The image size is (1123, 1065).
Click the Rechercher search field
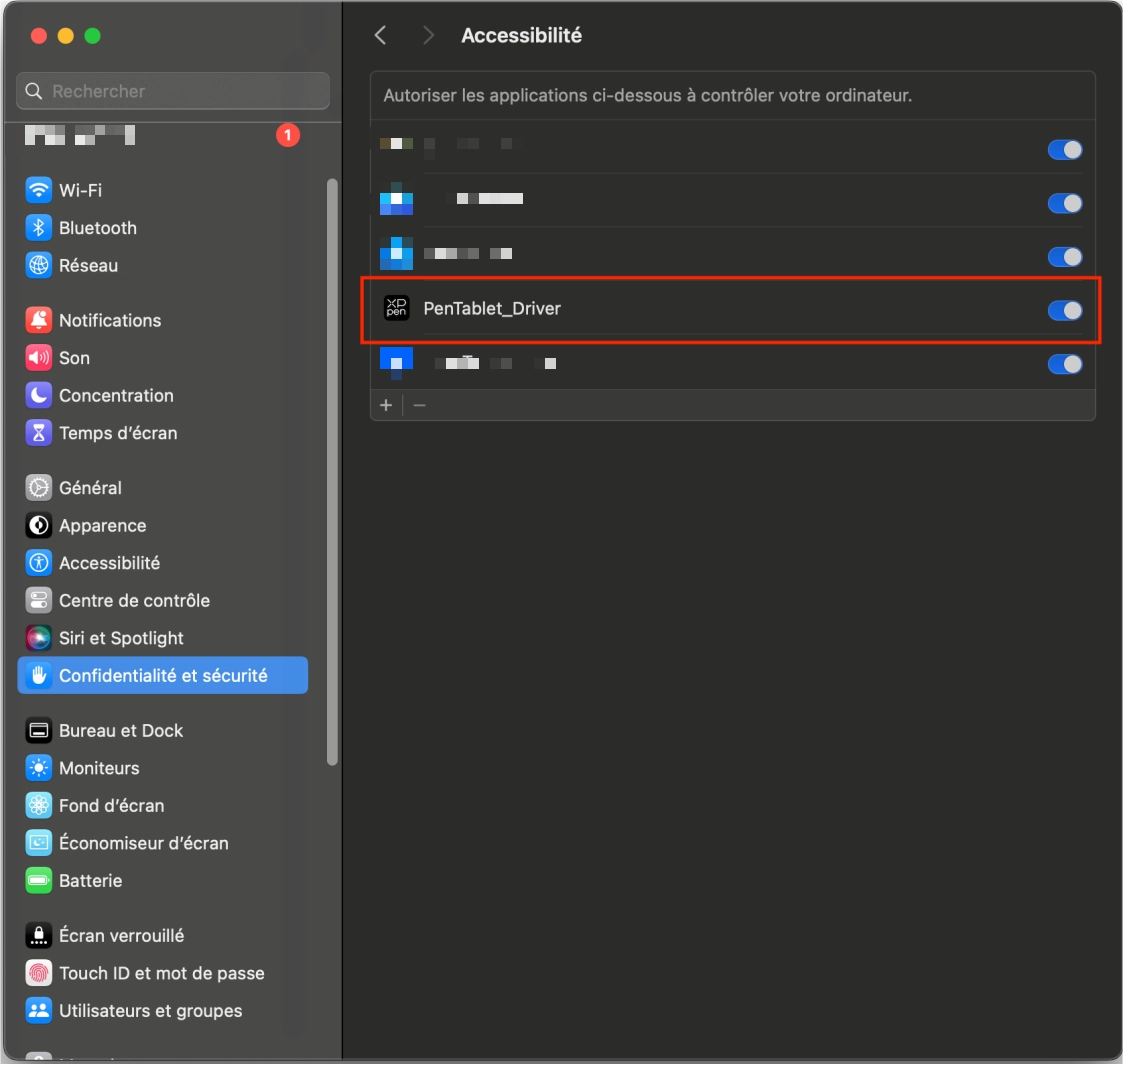coord(173,91)
